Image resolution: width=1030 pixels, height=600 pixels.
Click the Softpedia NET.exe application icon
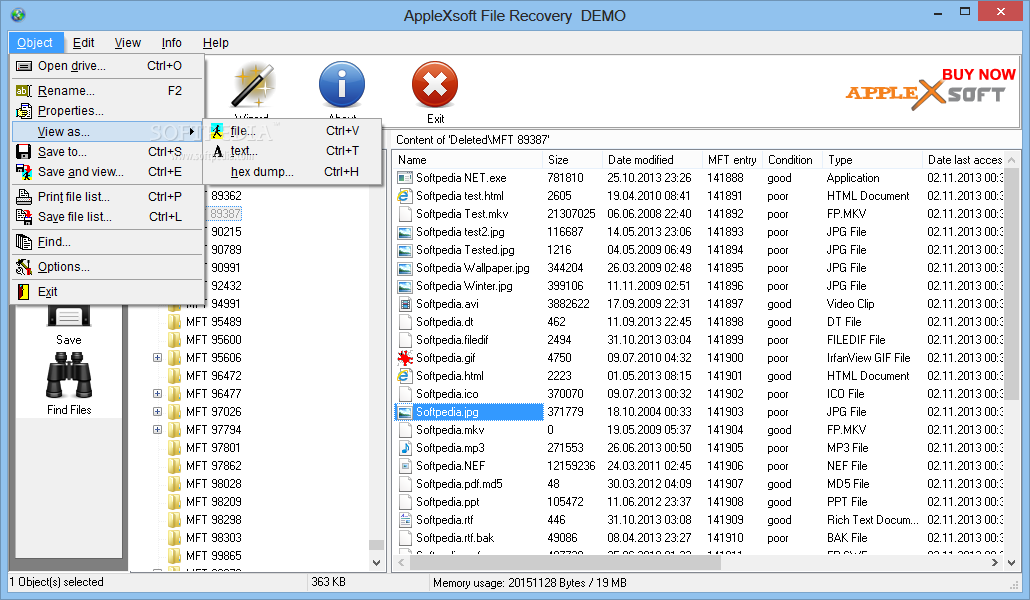(405, 178)
